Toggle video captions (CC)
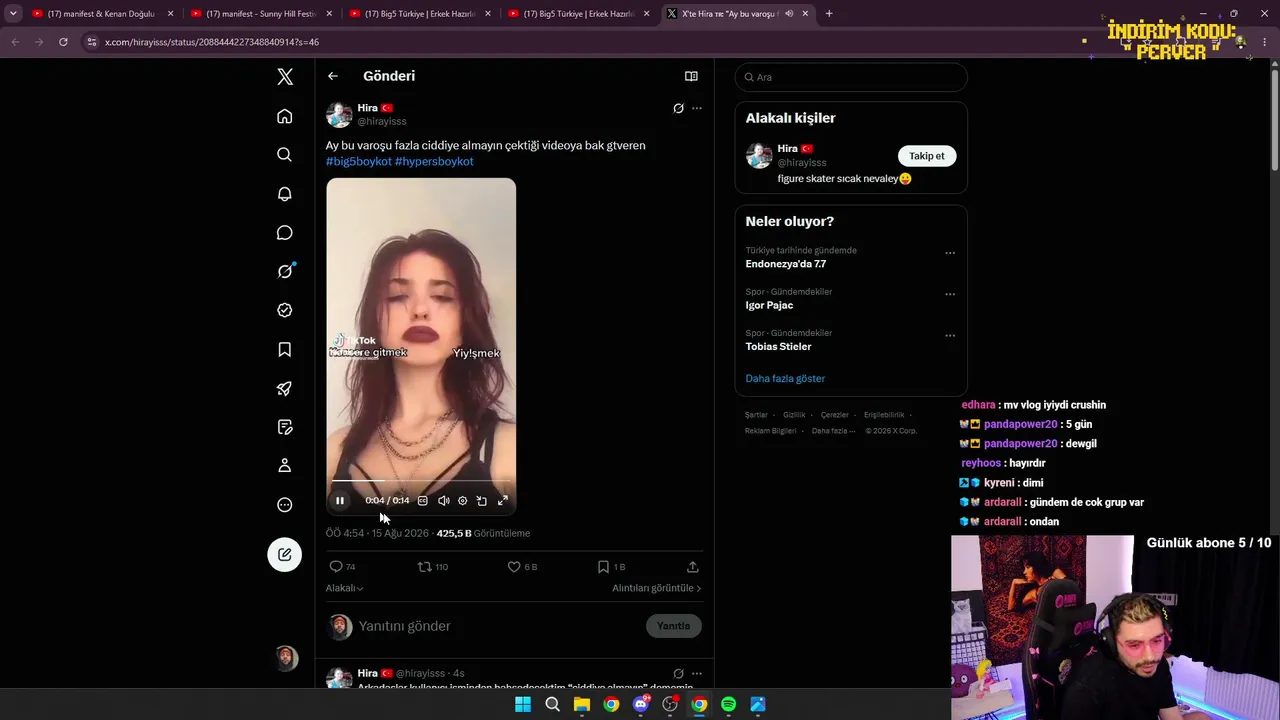 (x=423, y=501)
